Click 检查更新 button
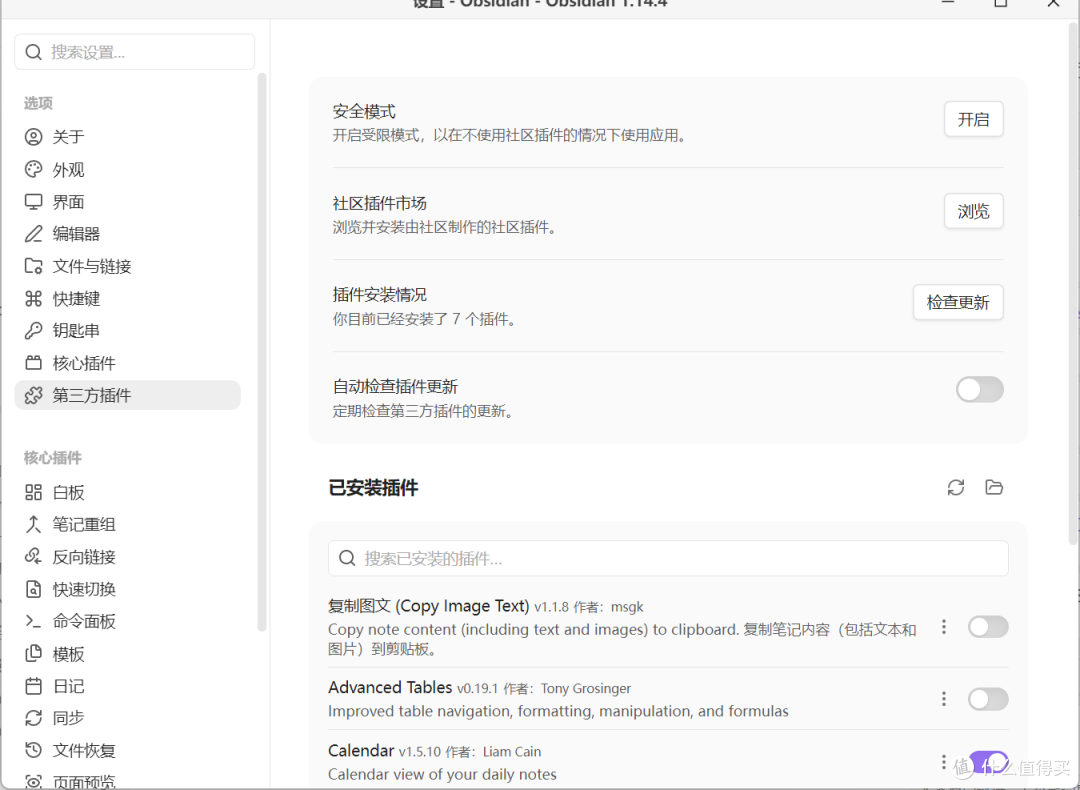 pos(958,302)
